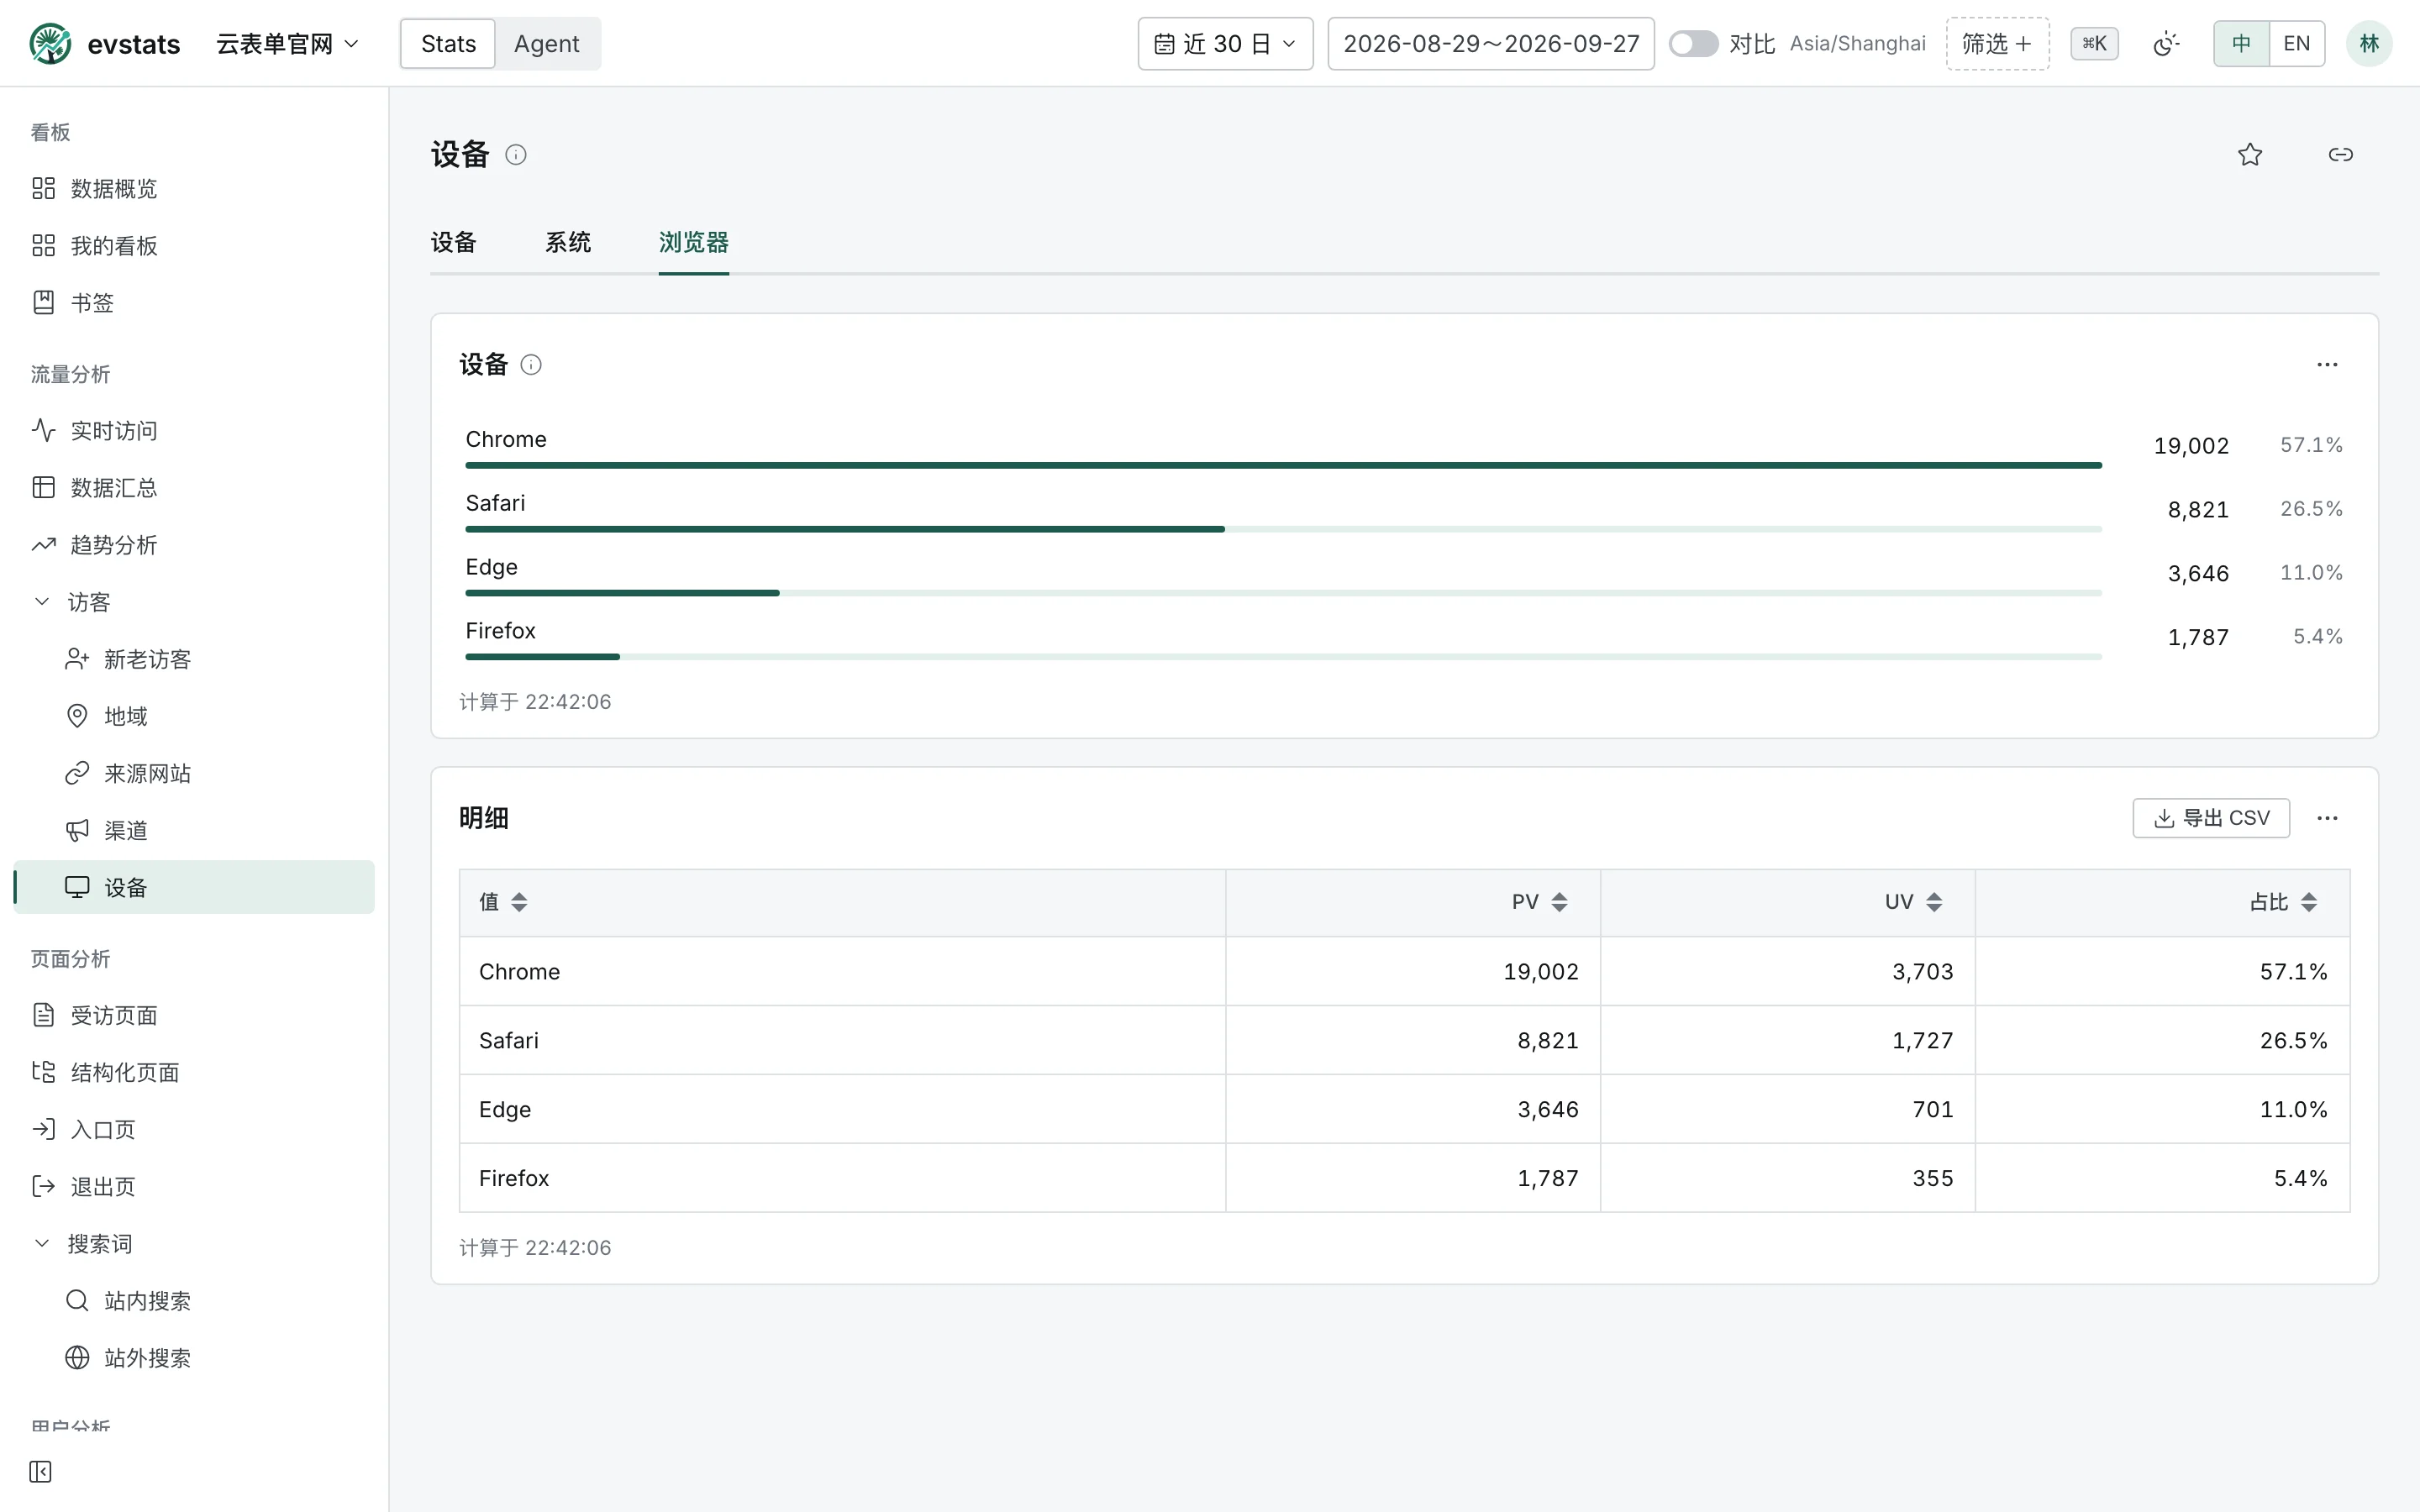The width and height of the screenshot is (2420, 1512).
Task: Open 书签 bookmarks in sidebar
Action: (194, 302)
